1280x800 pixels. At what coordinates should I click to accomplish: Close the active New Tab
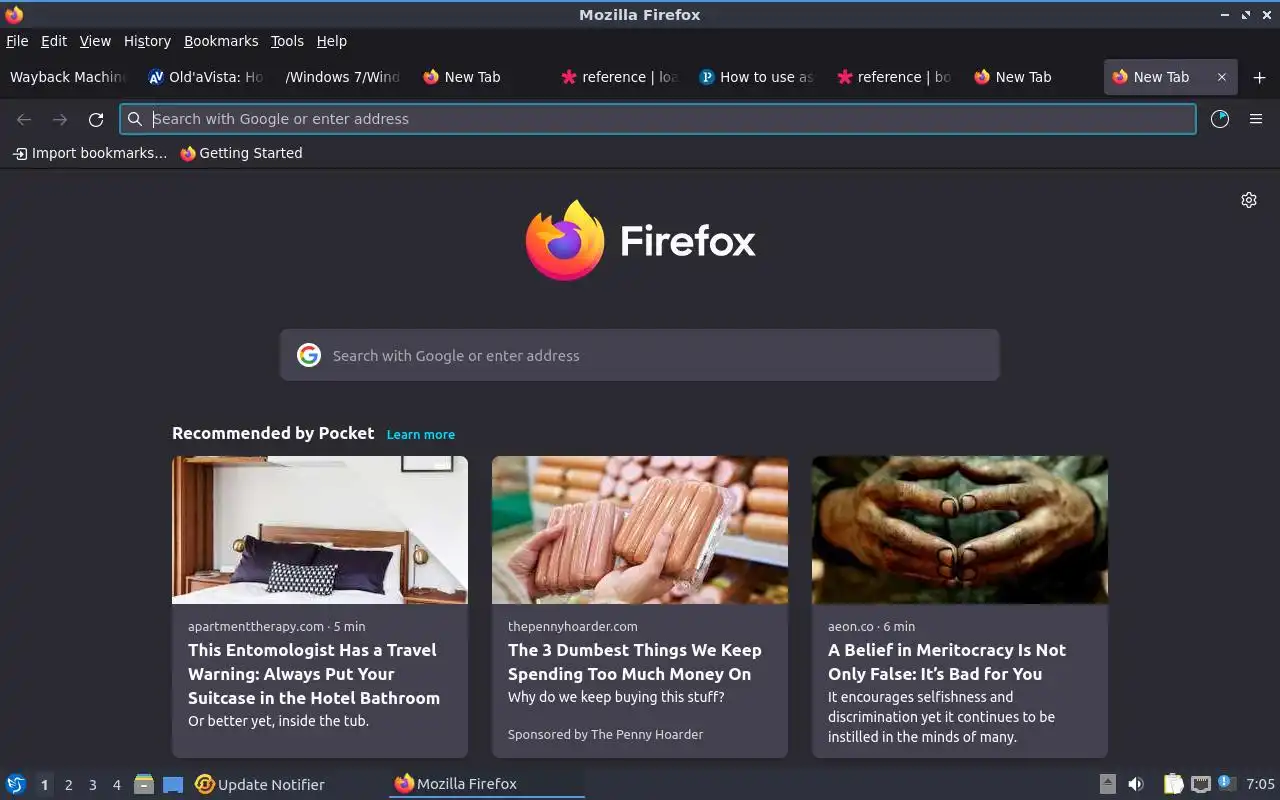coord(1221,77)
